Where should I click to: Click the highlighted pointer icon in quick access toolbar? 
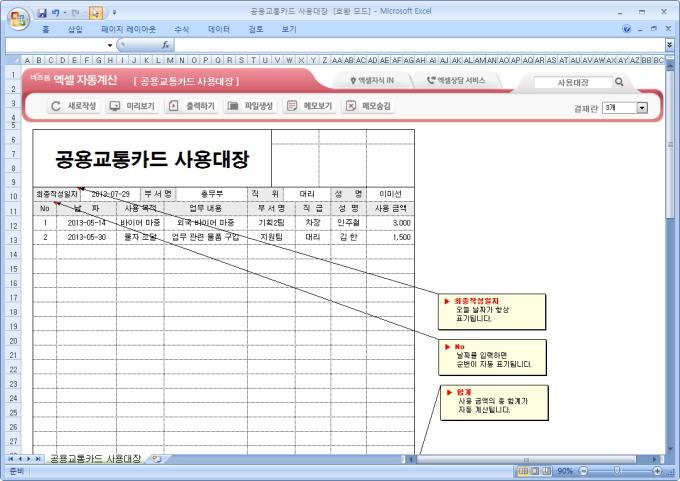tap(96, 13)
